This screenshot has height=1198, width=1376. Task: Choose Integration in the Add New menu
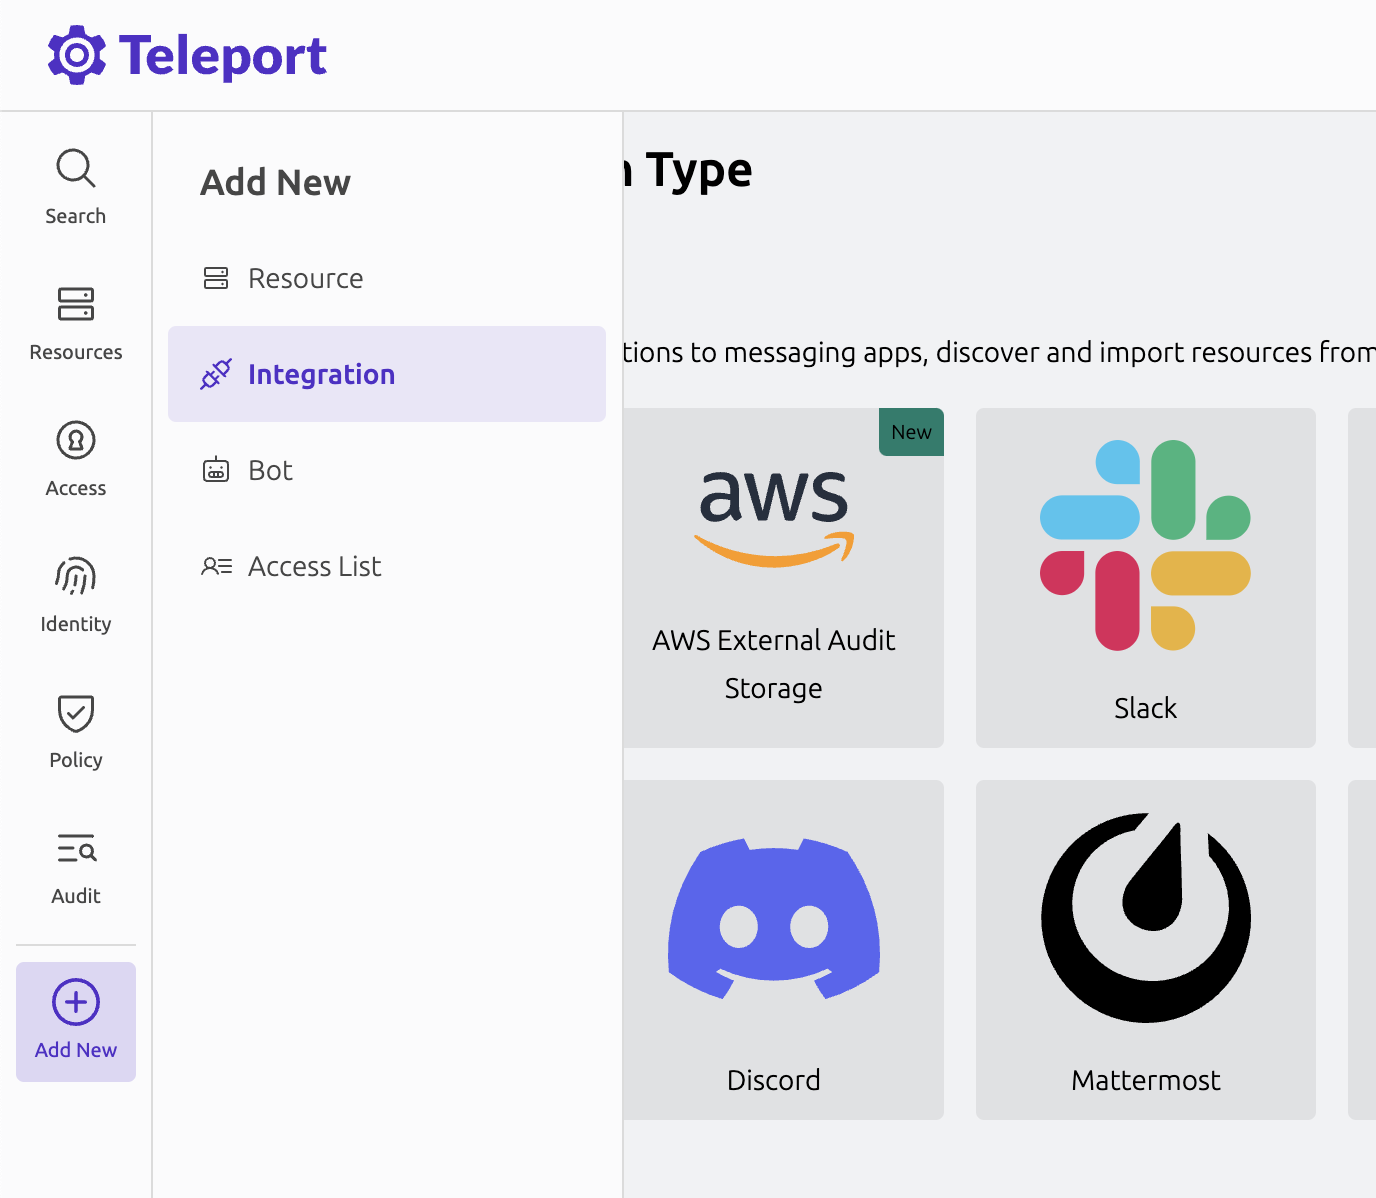321,374
